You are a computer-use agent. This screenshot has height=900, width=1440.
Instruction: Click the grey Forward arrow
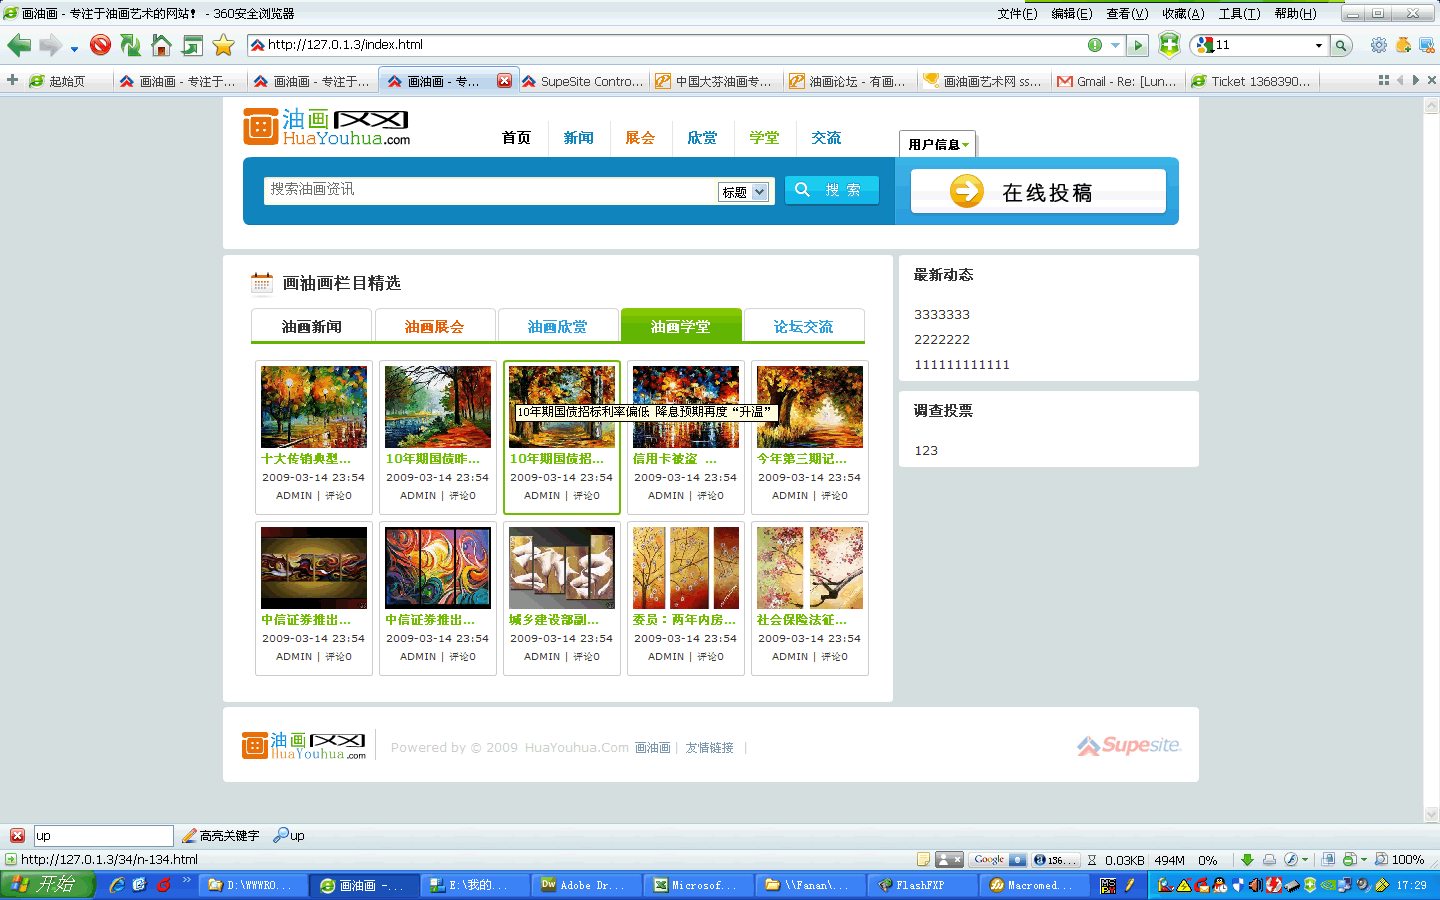click(50, 45)
